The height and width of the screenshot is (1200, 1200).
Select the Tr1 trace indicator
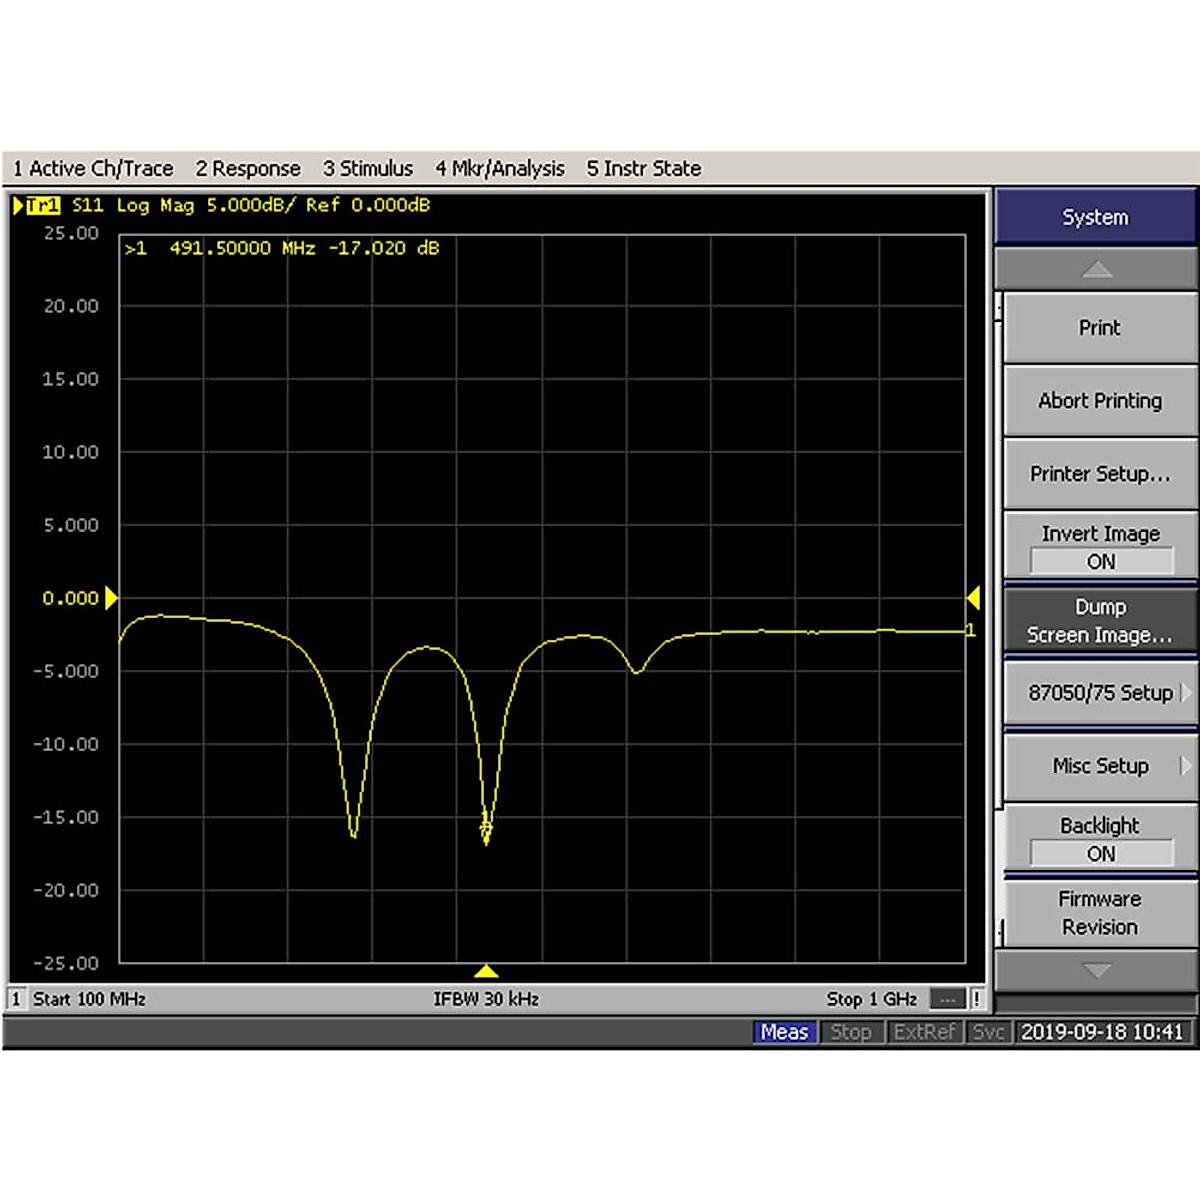coord(42,205)
